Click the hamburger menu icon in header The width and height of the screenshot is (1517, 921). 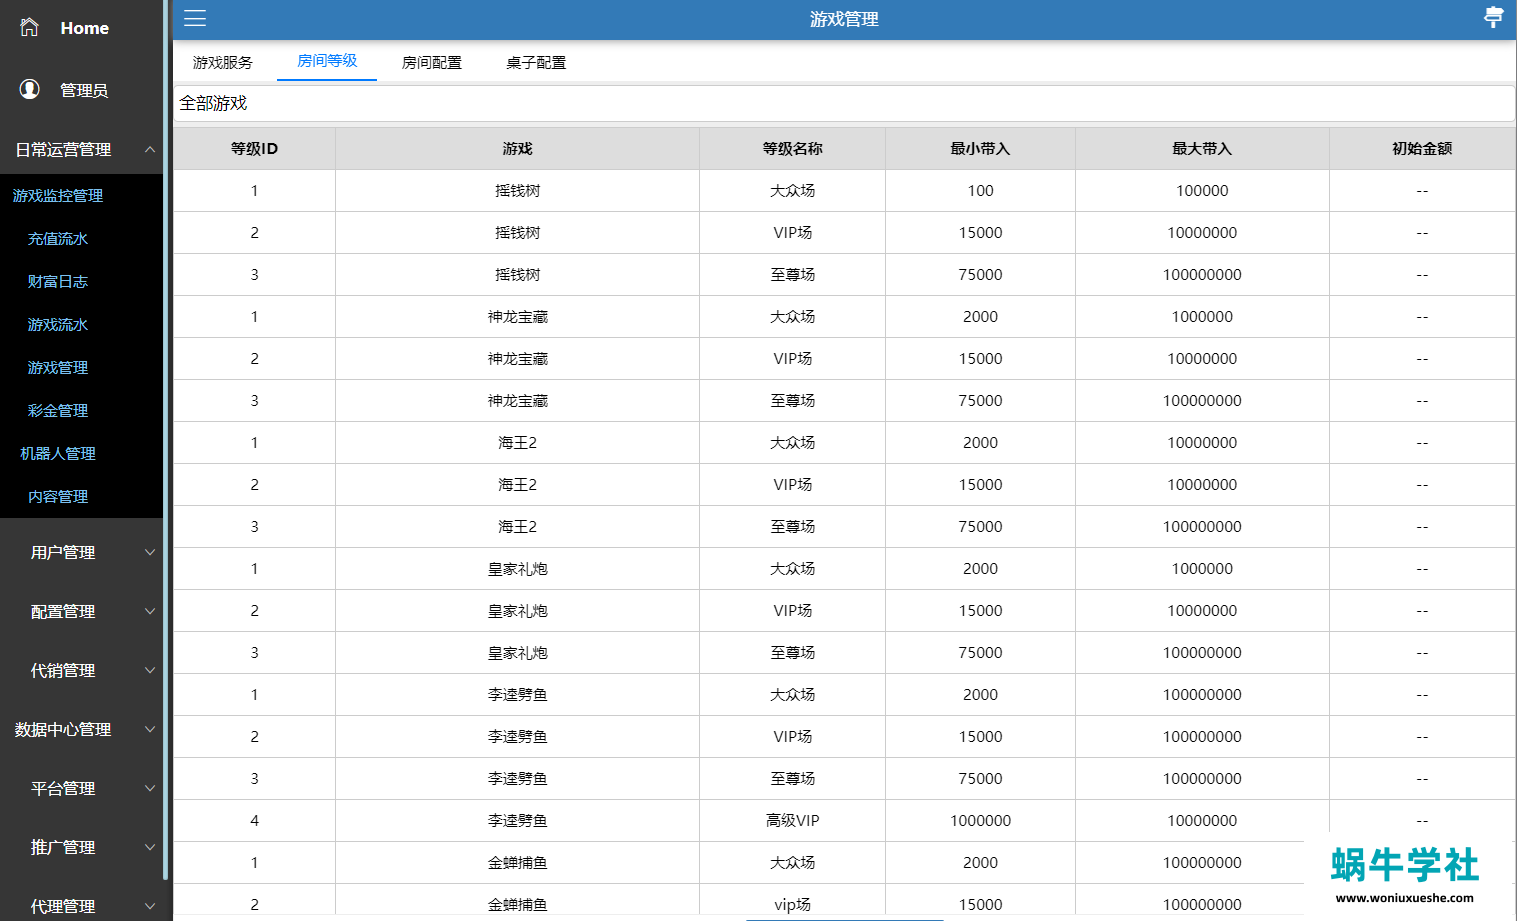coord(195,19)
